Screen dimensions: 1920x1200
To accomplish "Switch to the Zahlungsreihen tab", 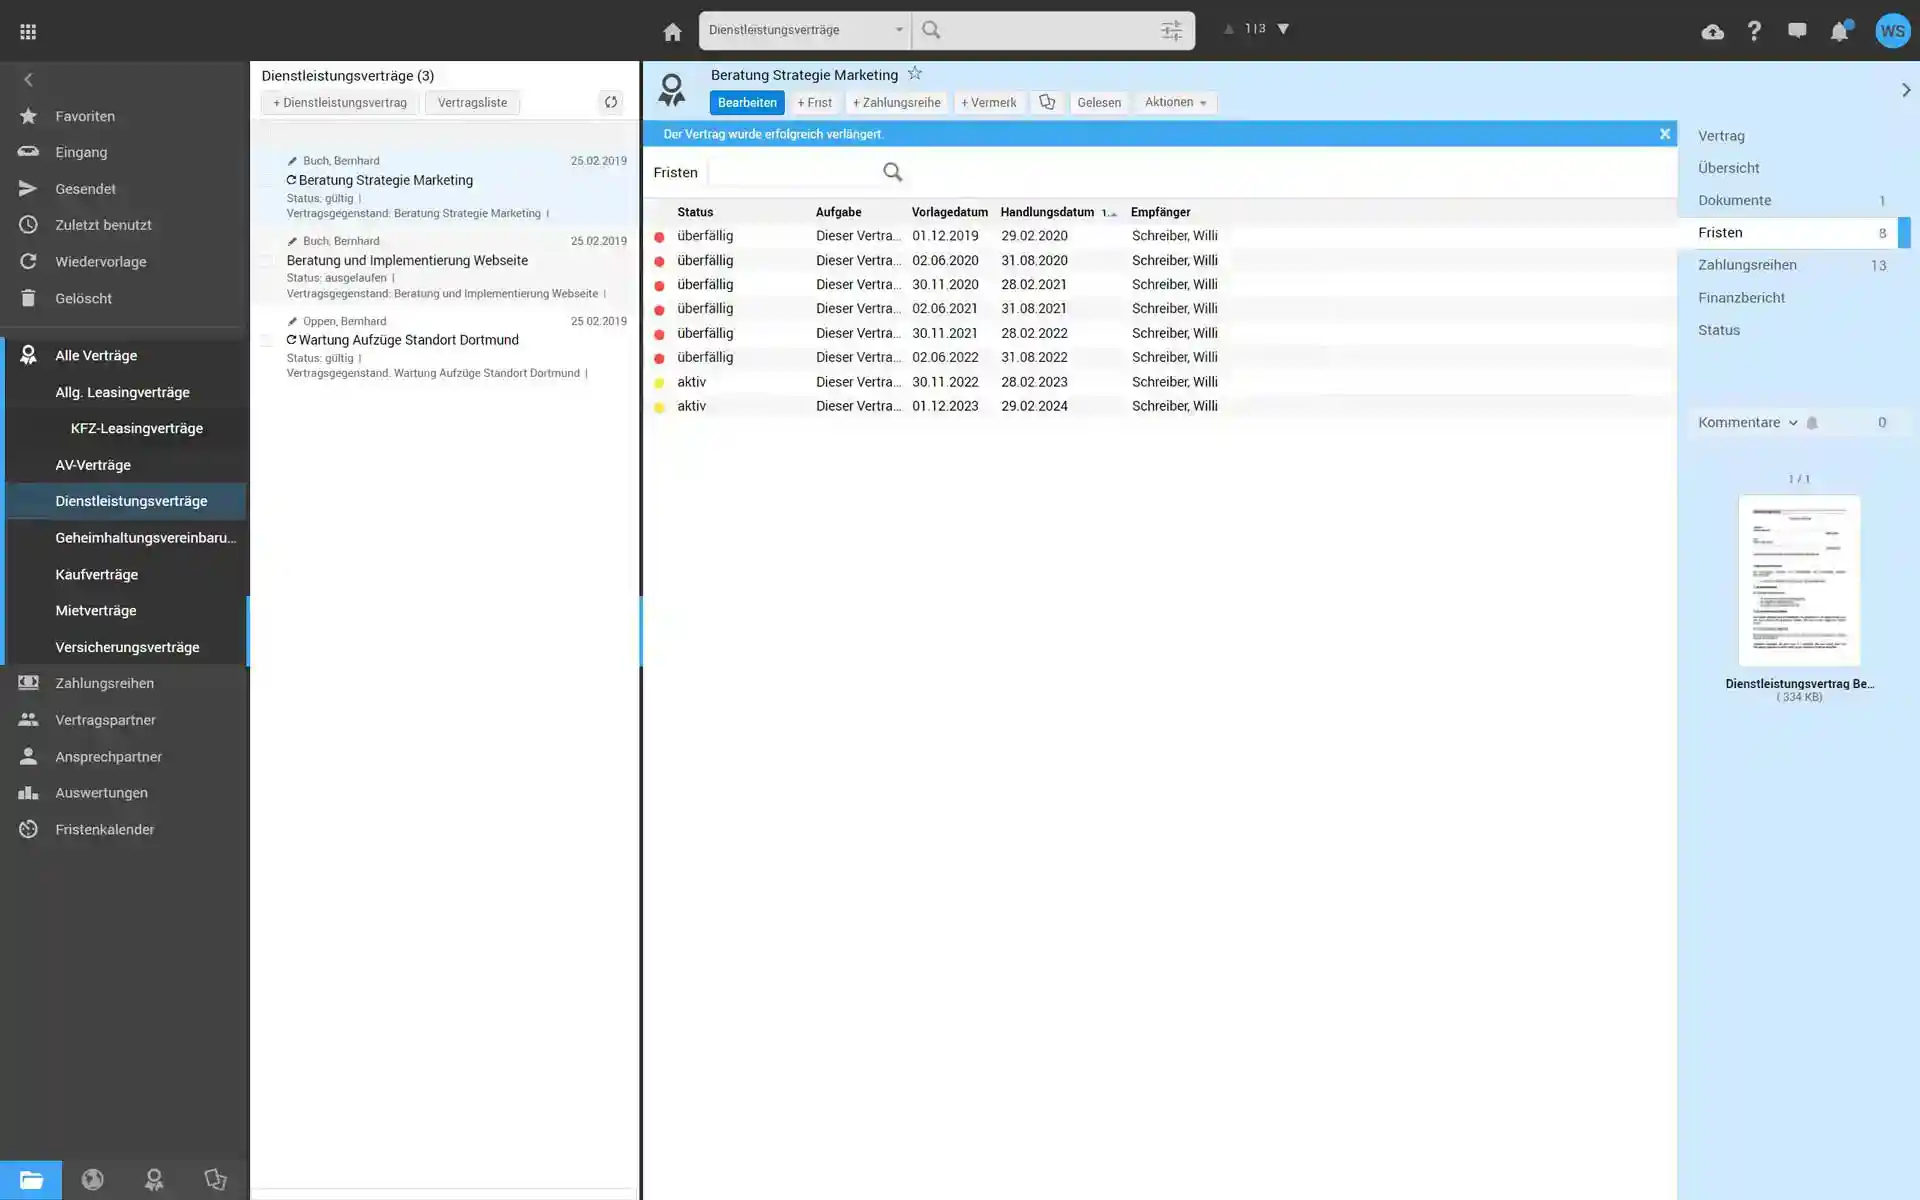I will [x=1747, y=265].
